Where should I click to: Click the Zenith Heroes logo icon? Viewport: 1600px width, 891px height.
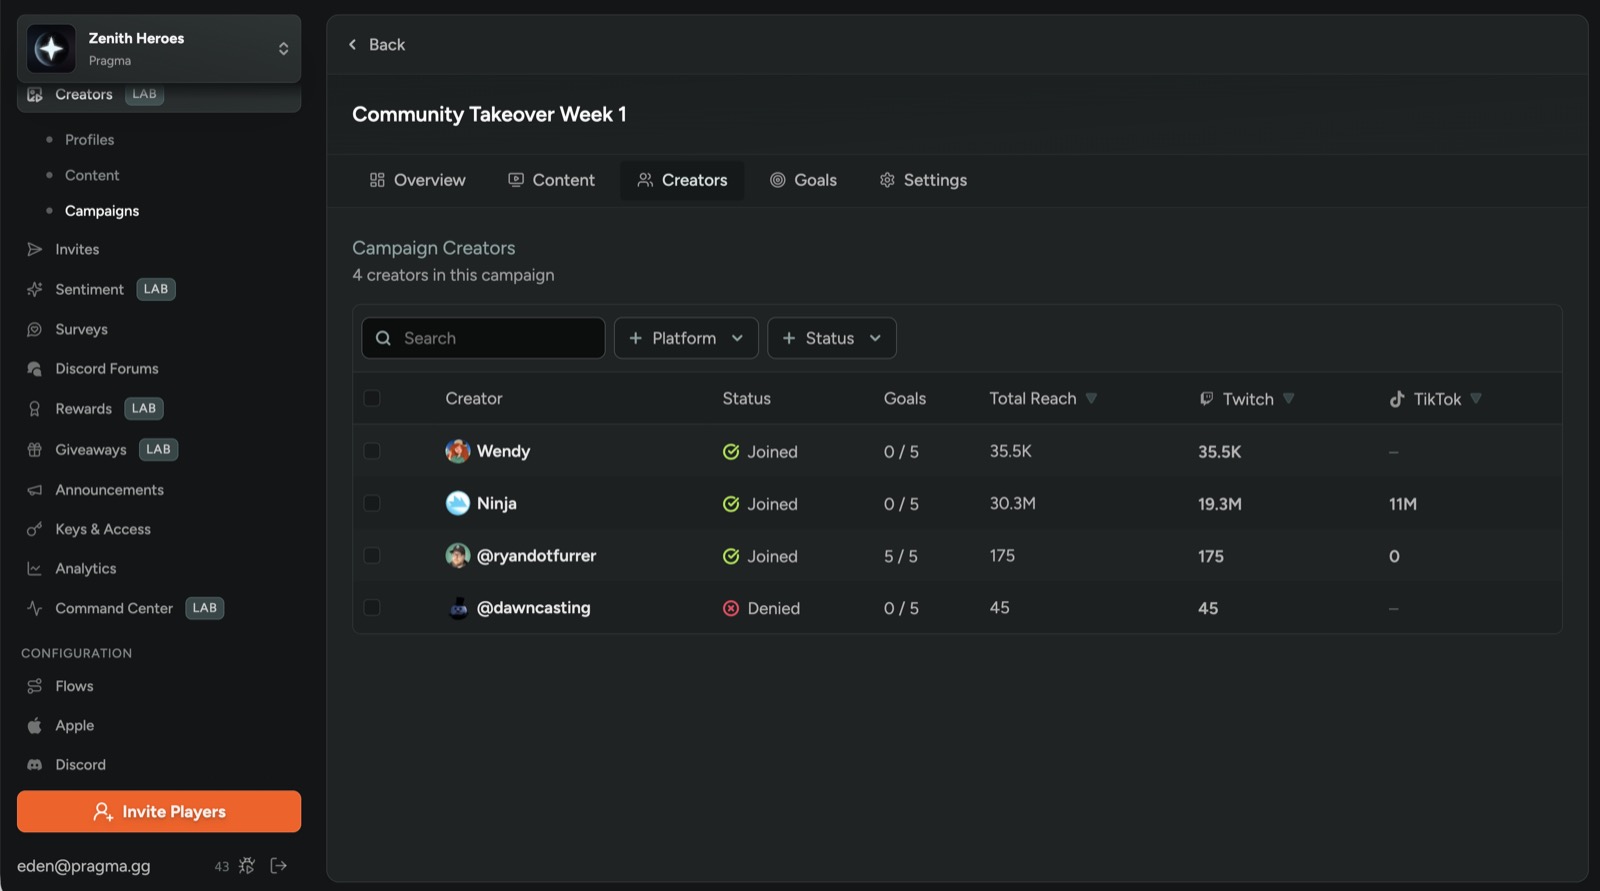[x=51, y=48]
